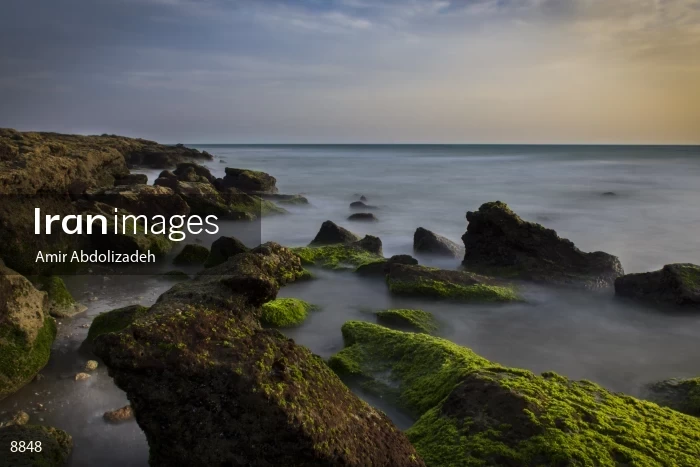Click the thin "images" word in logo
The width and height of the screenshot is (700, 467).
pos(166,223)
